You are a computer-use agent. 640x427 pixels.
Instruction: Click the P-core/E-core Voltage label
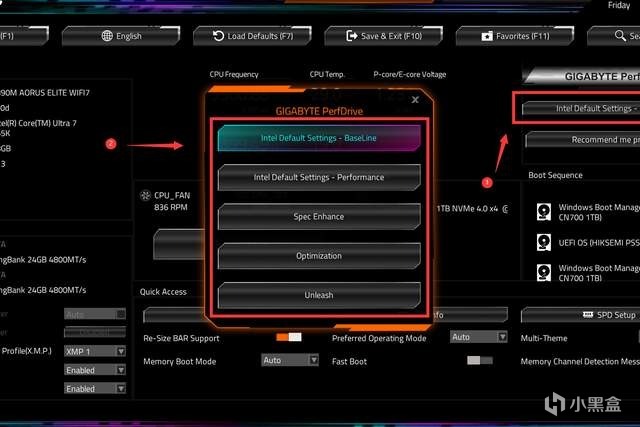tap(409, 74)
